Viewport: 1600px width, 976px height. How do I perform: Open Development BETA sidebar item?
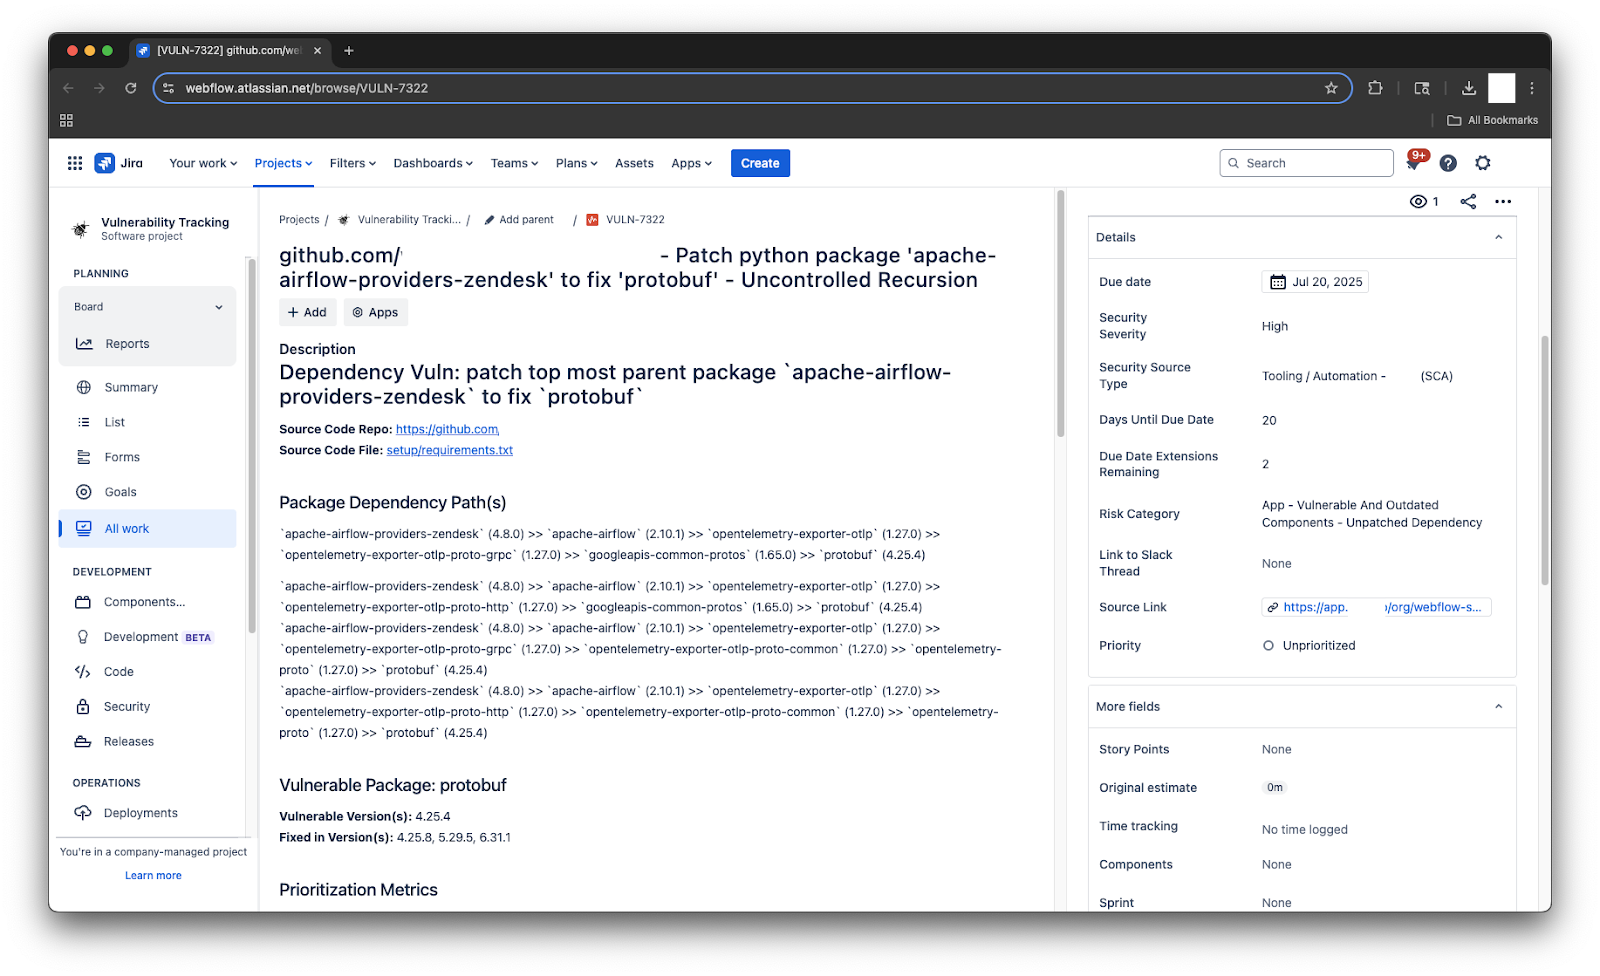click(147, 637)
